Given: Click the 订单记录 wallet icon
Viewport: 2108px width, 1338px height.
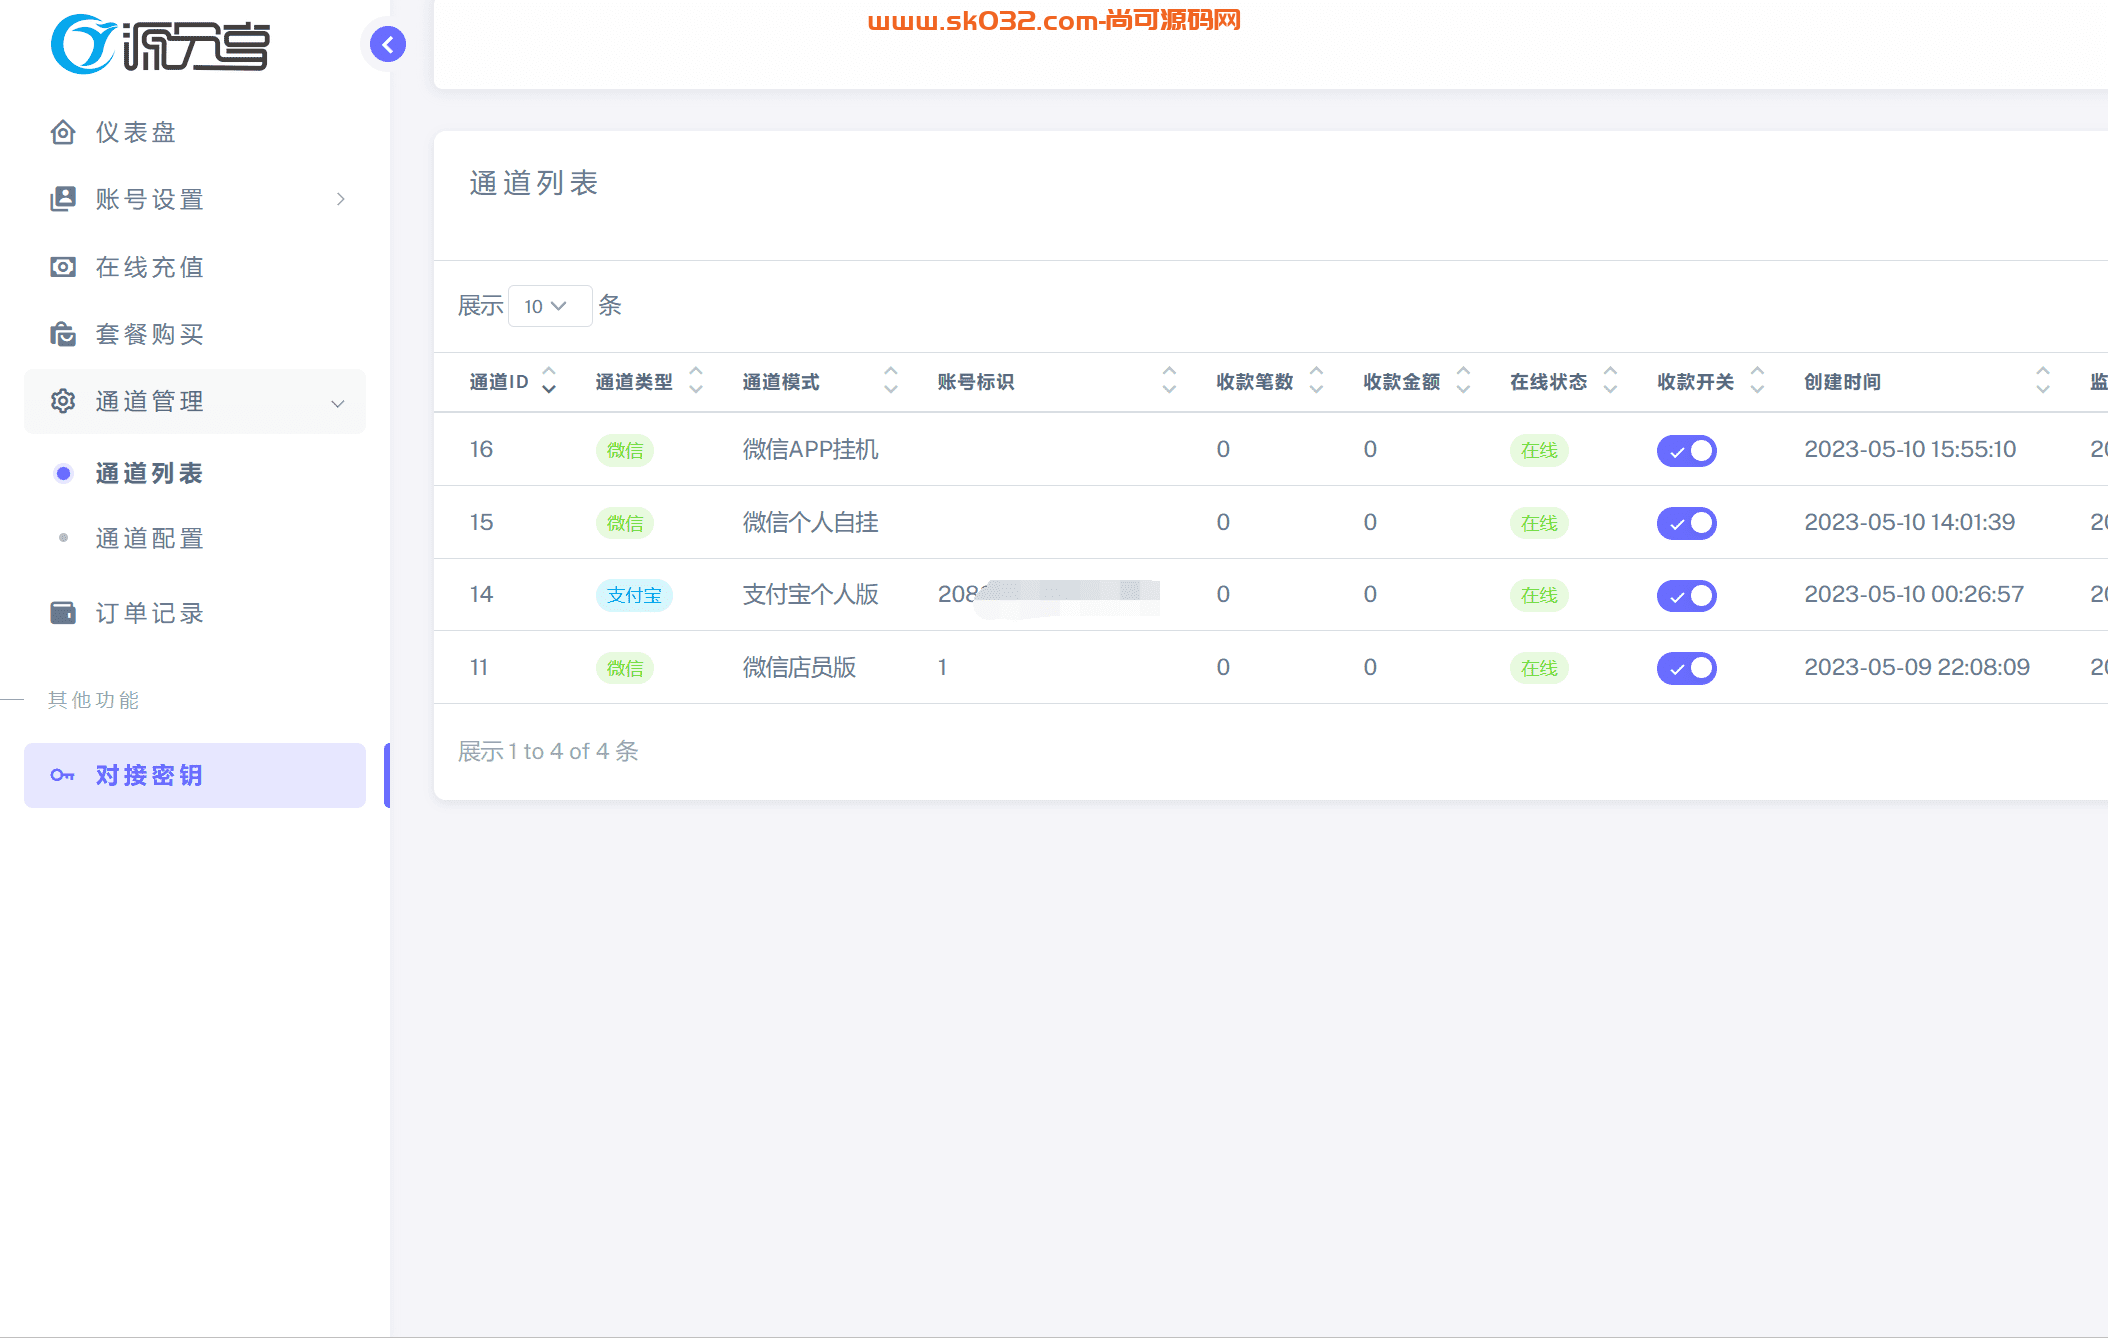Looking at the screenshot, I should pyautogui.click(x=63, y=612).
